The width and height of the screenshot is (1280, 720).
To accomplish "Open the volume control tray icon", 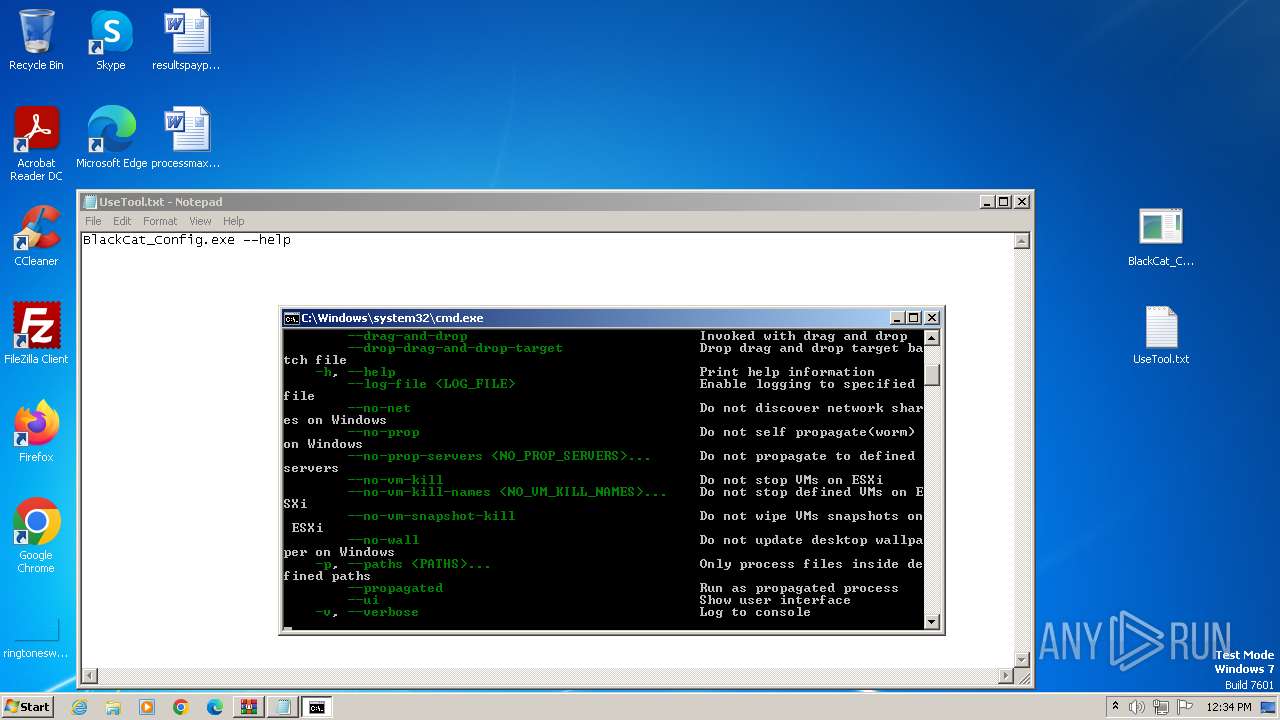I will pos(1136,707).
